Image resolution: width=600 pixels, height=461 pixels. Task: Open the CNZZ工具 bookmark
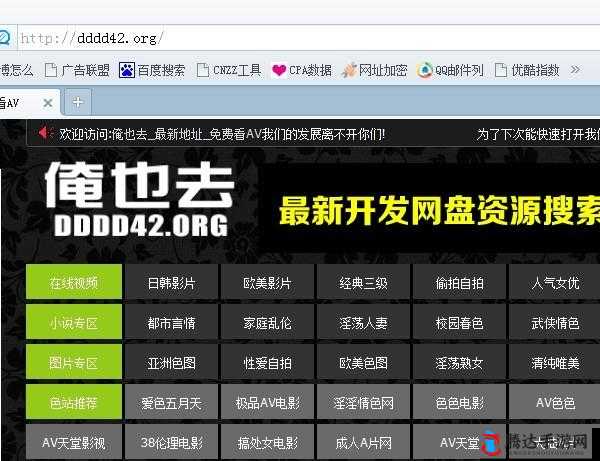point(229,70)
